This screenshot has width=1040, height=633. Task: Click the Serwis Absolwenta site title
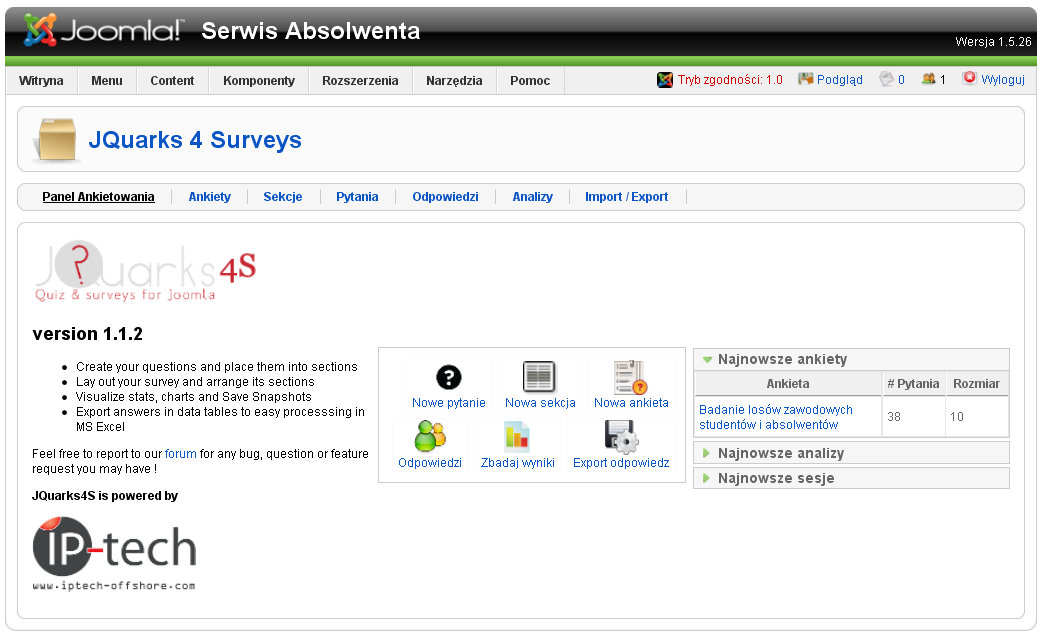pos(310,31)
